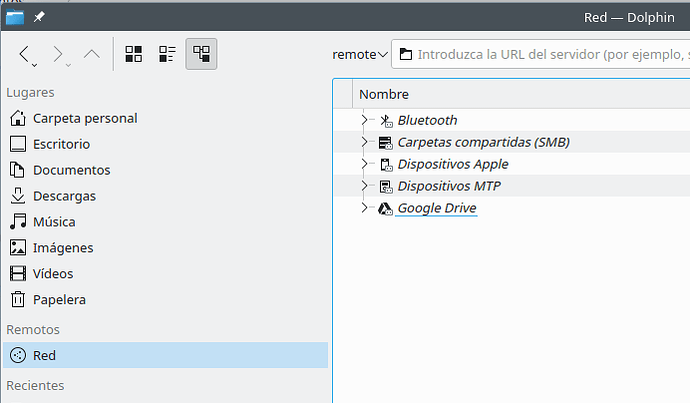Go up to parent folder
The width and height of the screenshot is (690, 403).
(92, 54)
